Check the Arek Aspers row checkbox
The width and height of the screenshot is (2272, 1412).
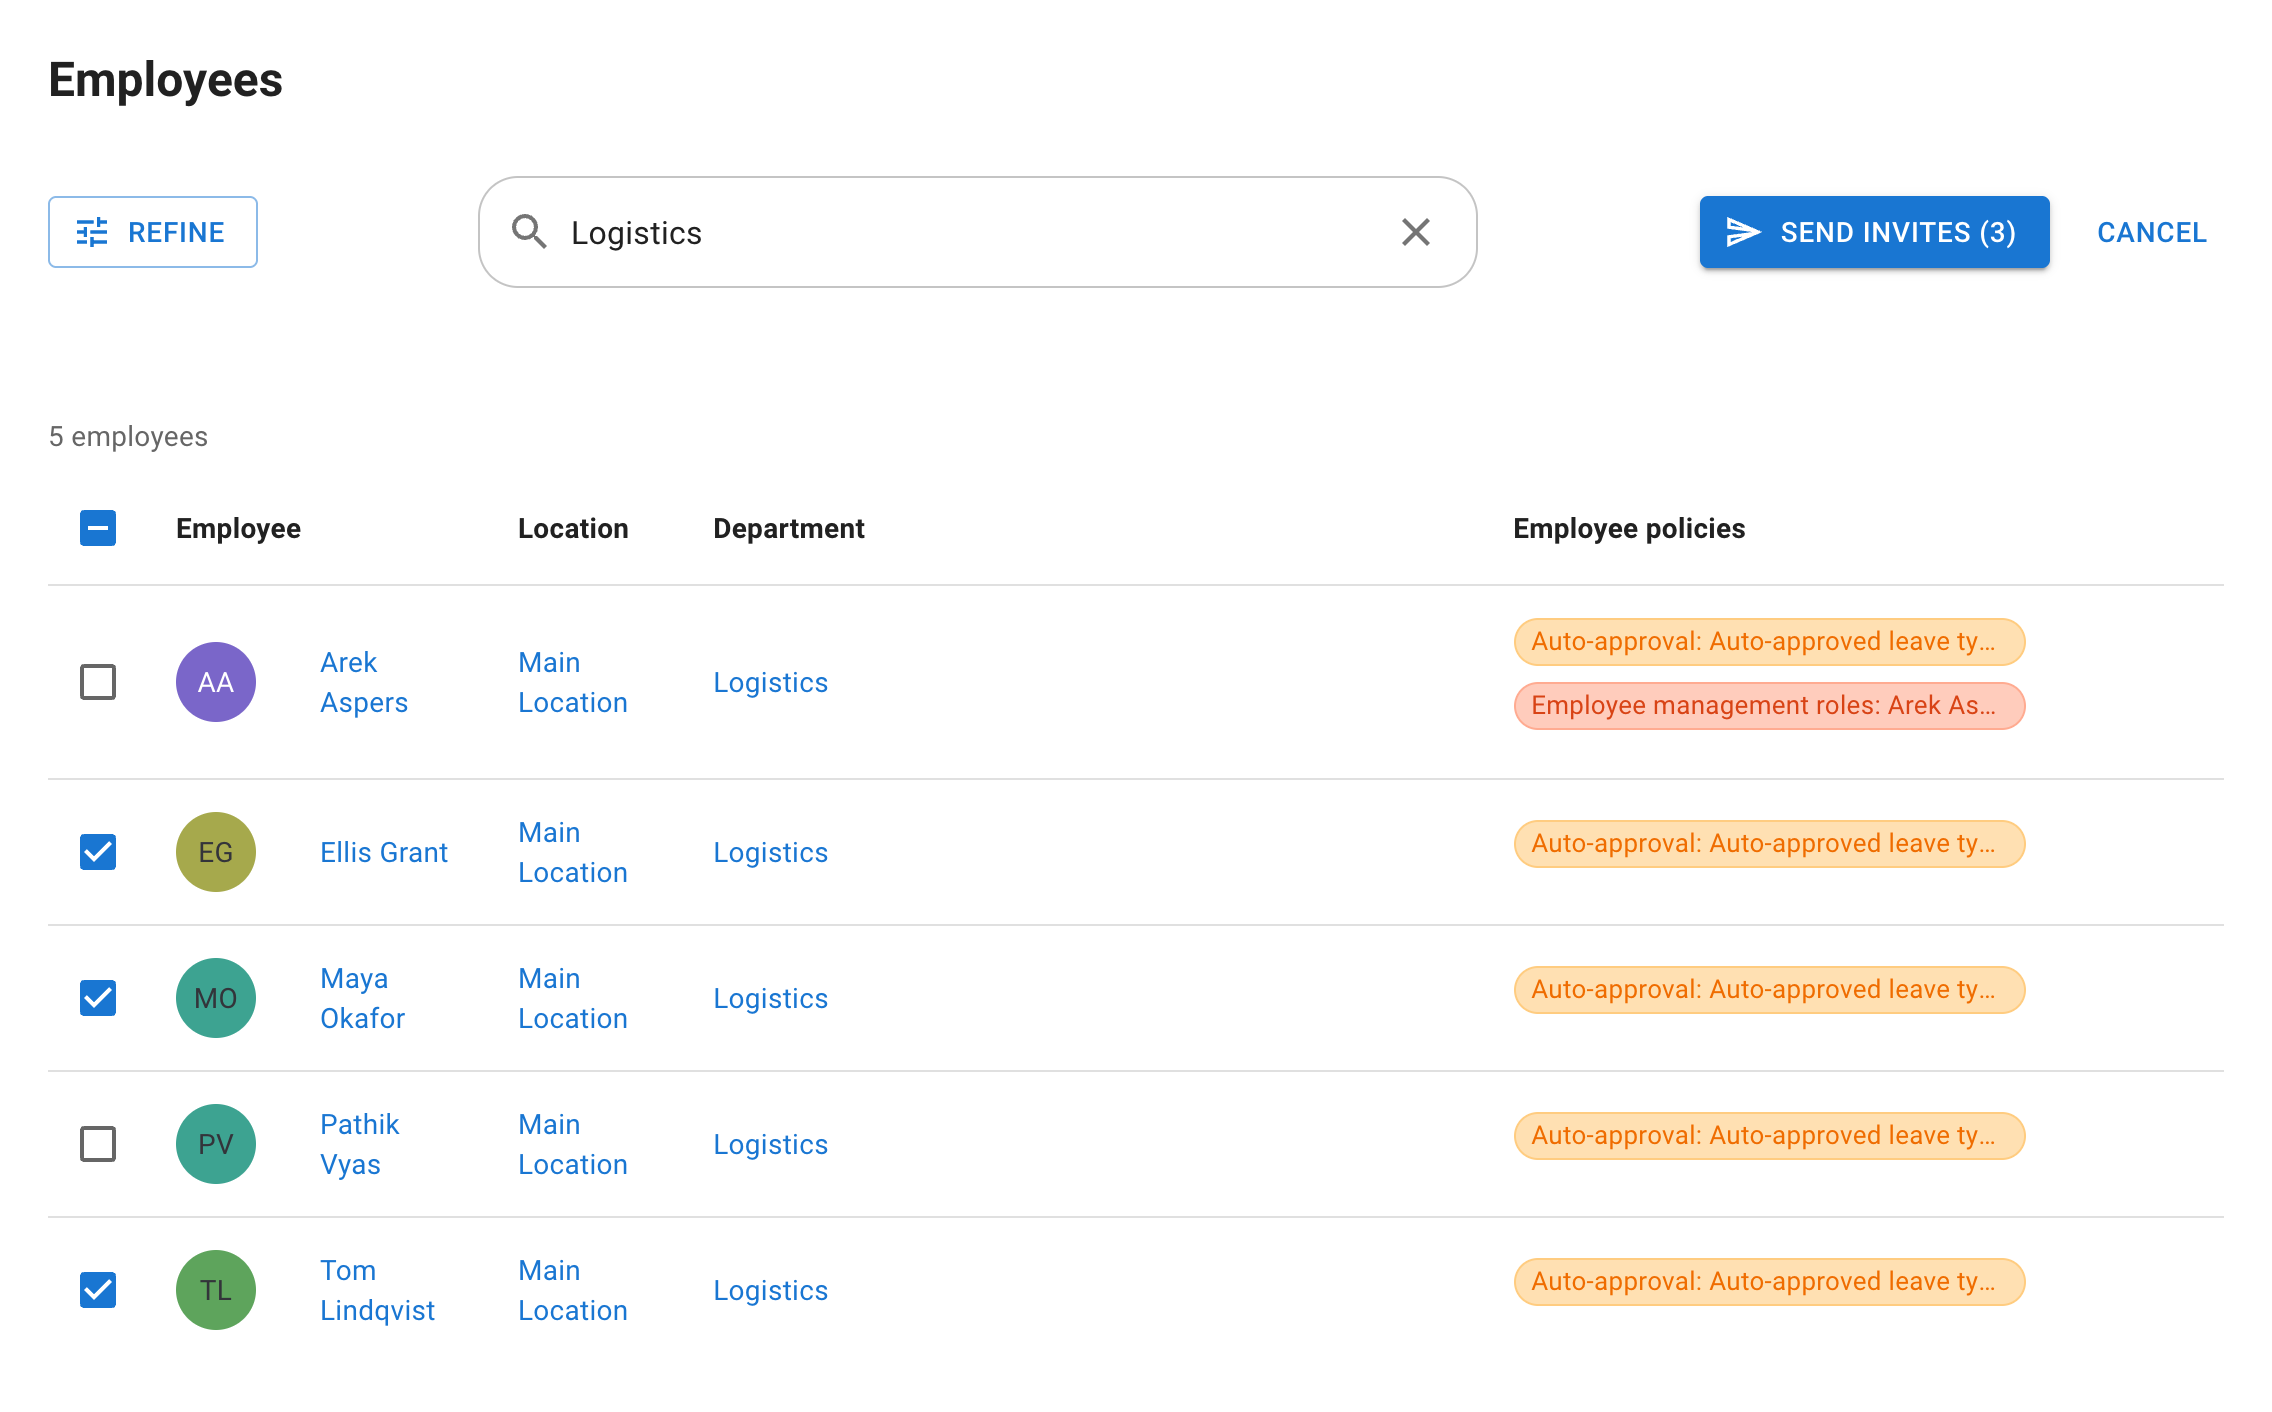tap(98, 682)
